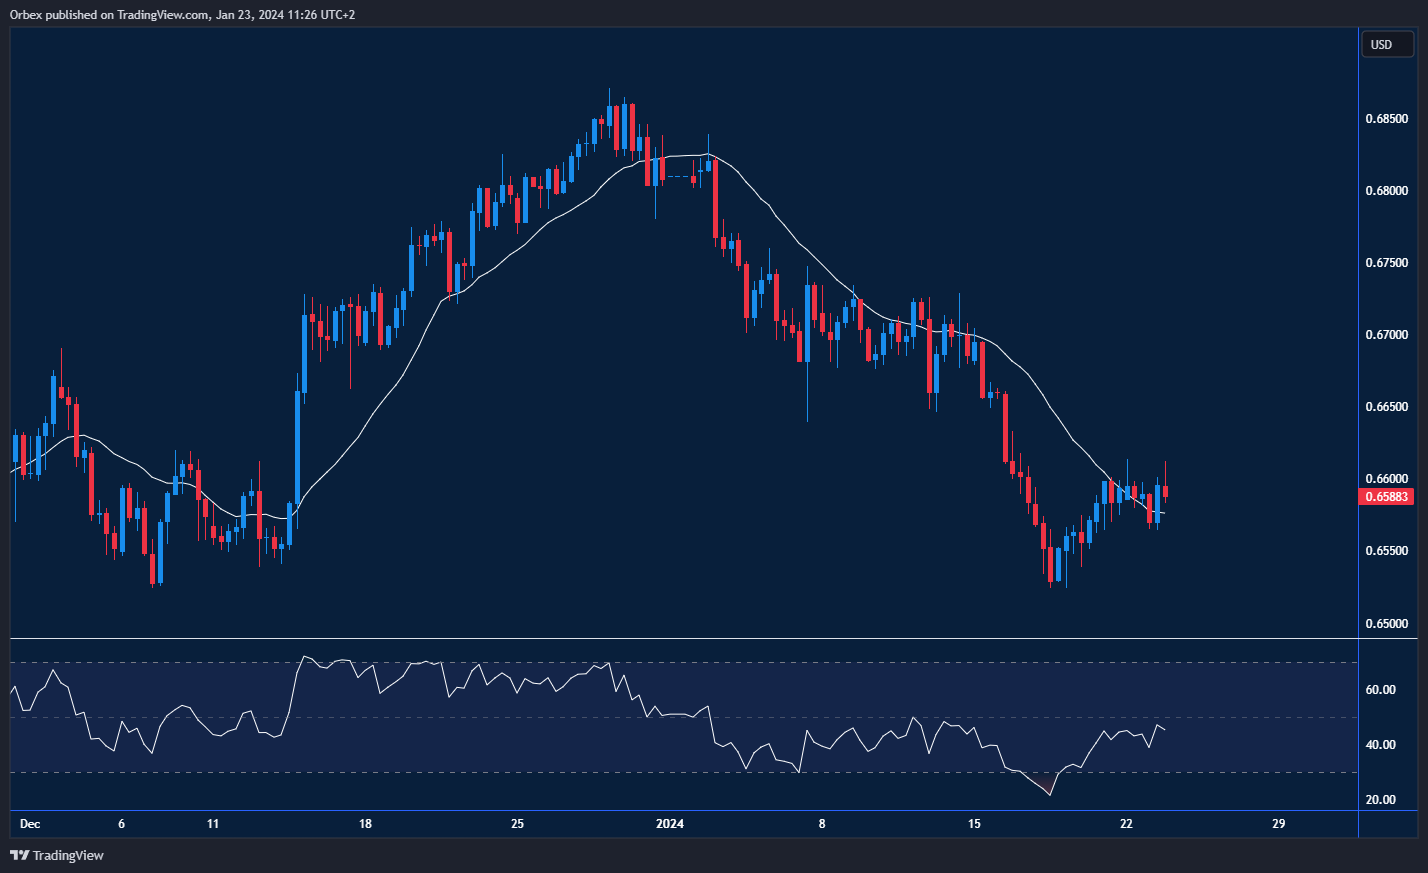Click the 29 date label on time axis
The image size is (1428, 873).
click(1278, 824)
